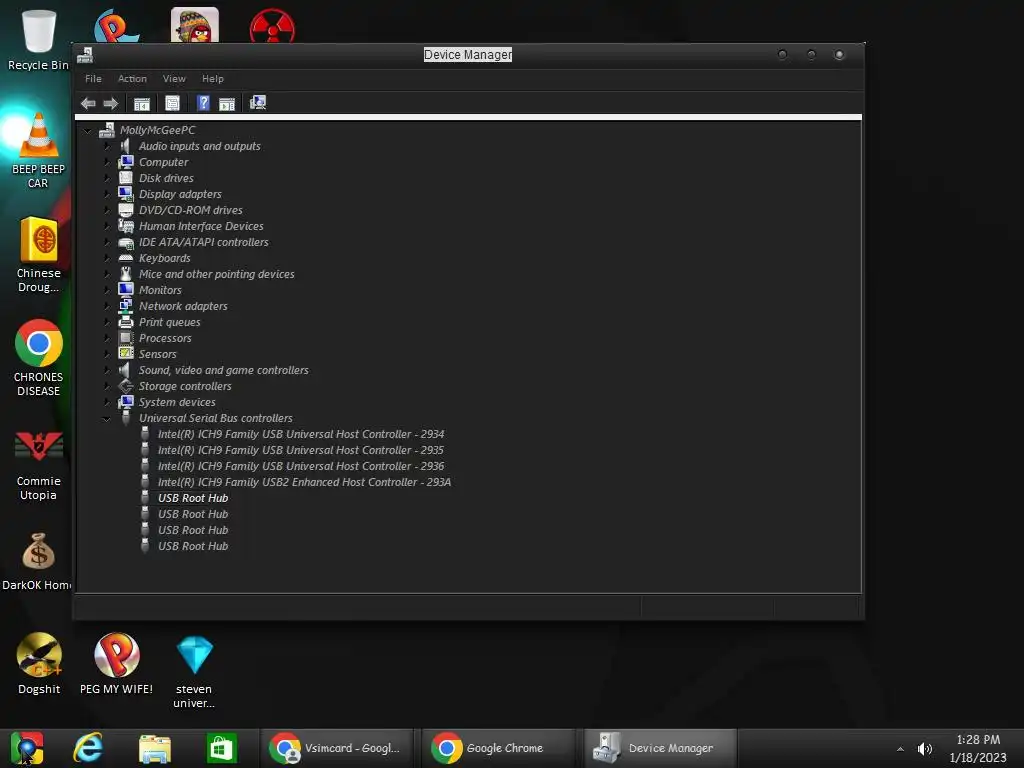
Task: Toggle the Show/Hide Console Tree toolbar icon
Action: pos(142,103)
